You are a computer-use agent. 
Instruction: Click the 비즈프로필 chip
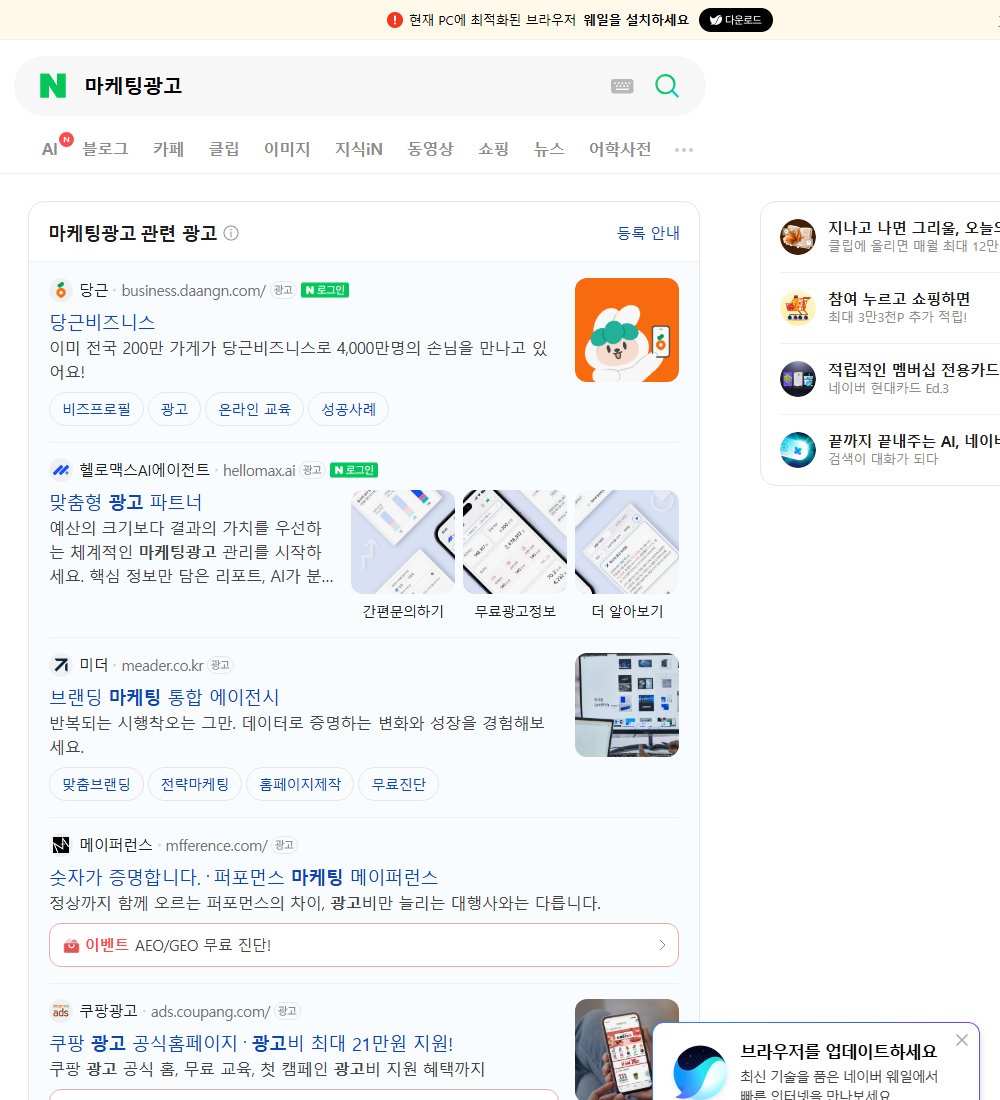pyautogui.click(x=96, y=409)
